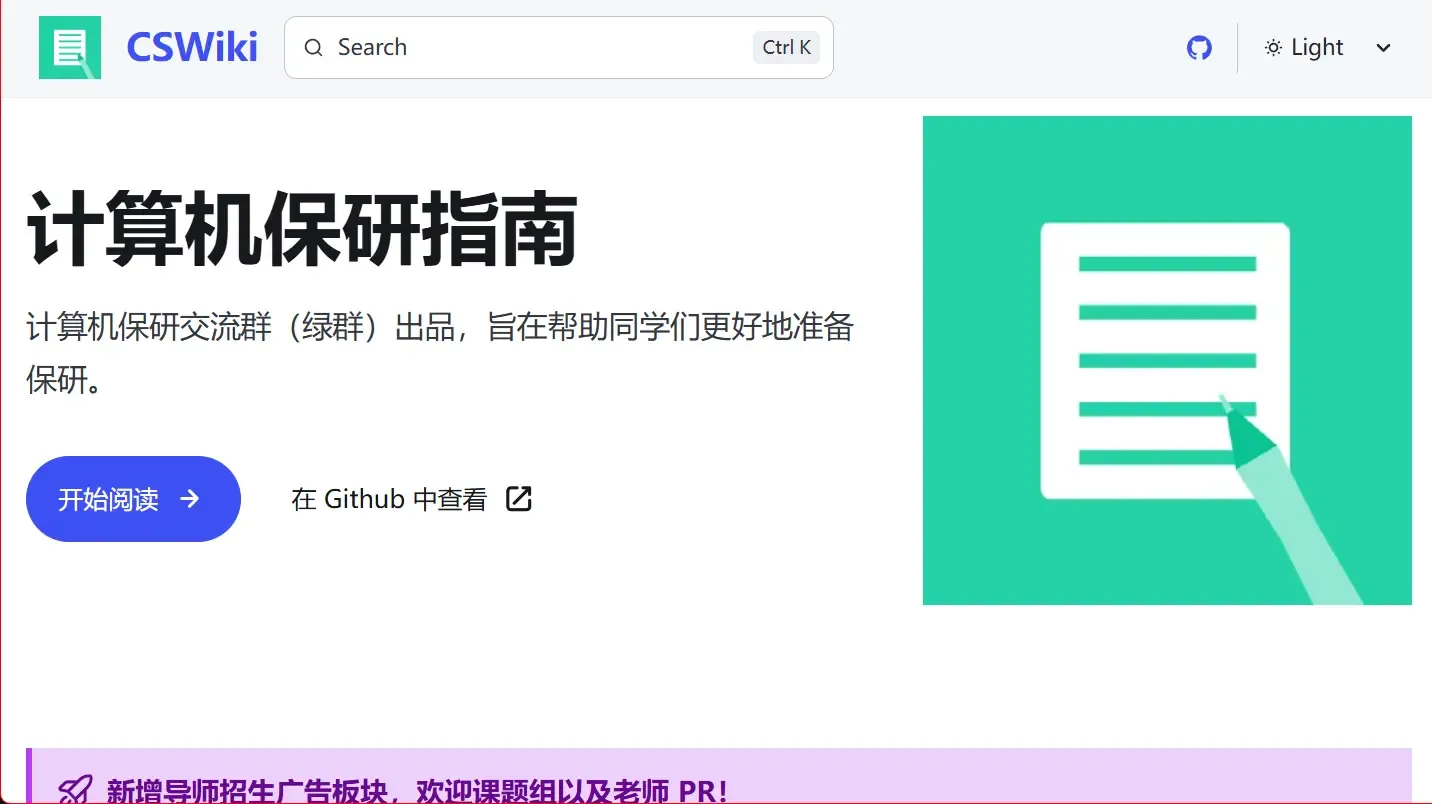Click the magnifying glass search icon
Image resolution: width=1432 pixels, height=804 pixels.
314,48
